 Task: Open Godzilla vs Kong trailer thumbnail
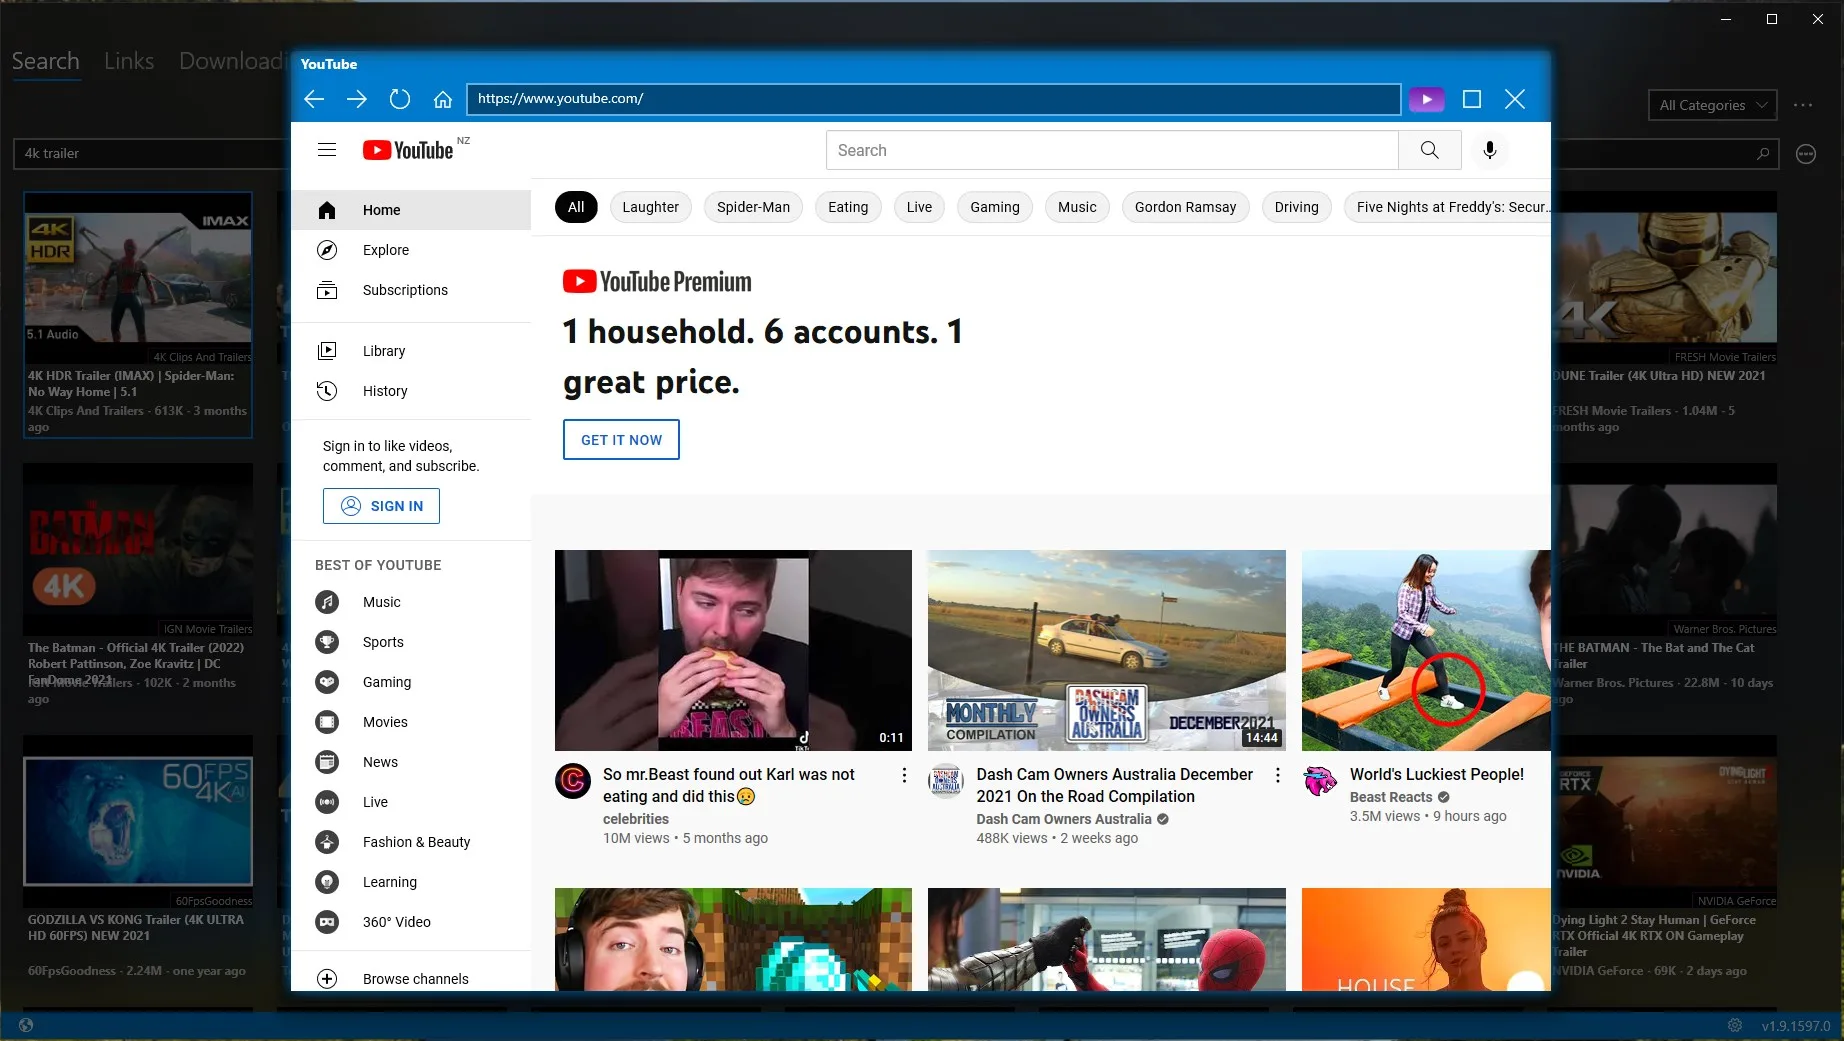pyautogui.click(x=138, y=820)
